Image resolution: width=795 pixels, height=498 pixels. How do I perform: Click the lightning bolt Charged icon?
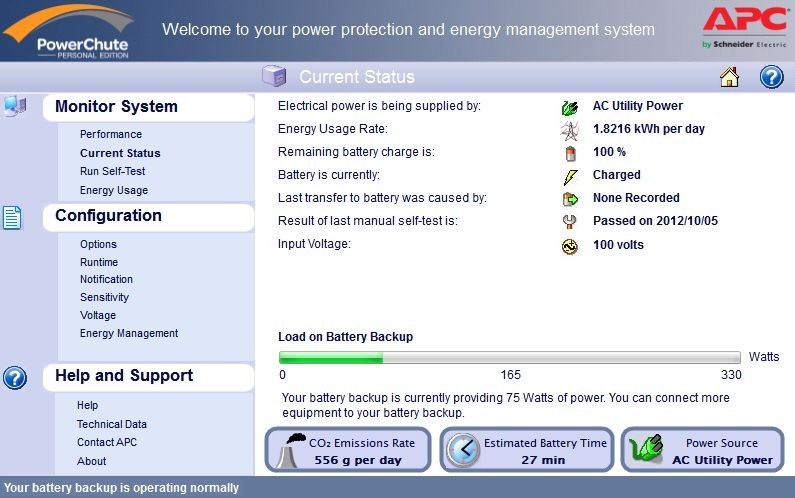(x=570, y=177)
